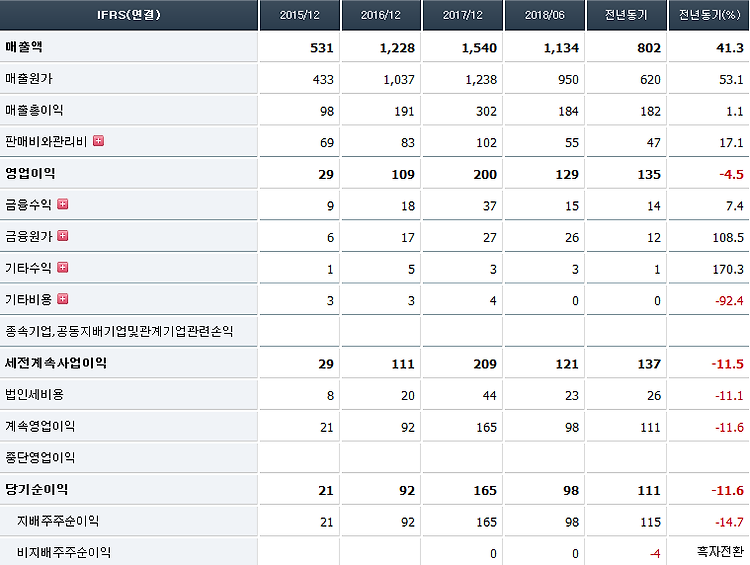The image size is (750, 565).
Task: Click 세전계속사업이익 value 209
Action: [x=485, y=364]
